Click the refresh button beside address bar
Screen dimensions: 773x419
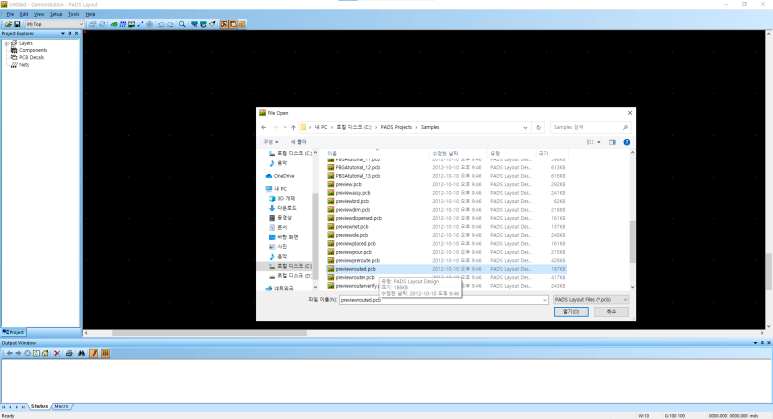tap(538, 128)
